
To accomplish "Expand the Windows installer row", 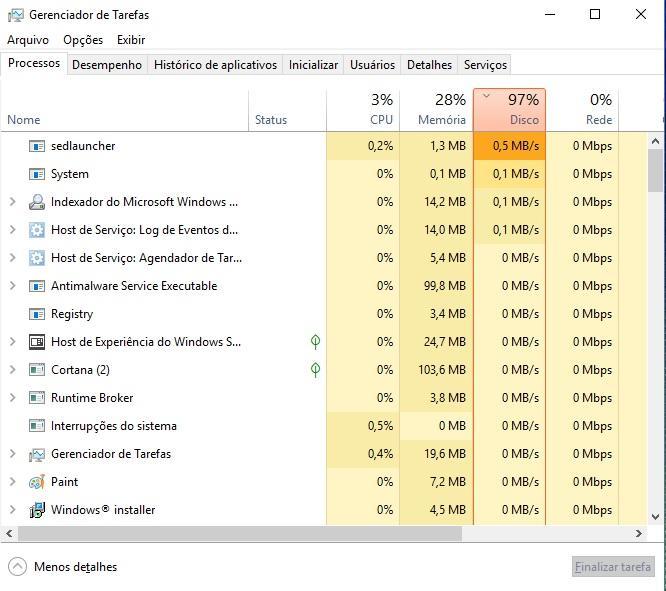I will 12,510.
